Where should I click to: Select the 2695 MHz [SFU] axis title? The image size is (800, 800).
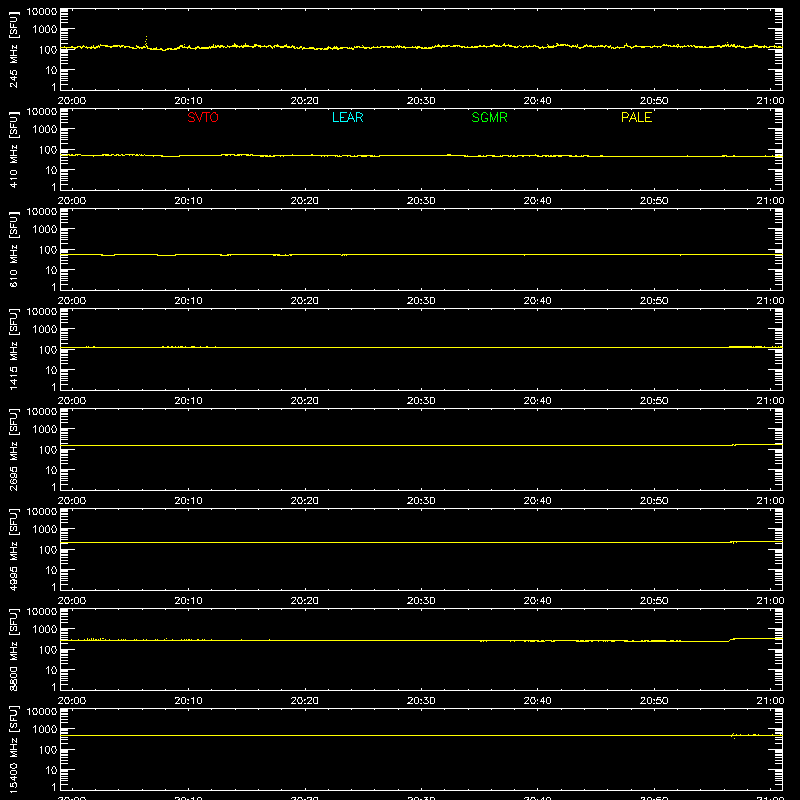[x=14, y=449]
